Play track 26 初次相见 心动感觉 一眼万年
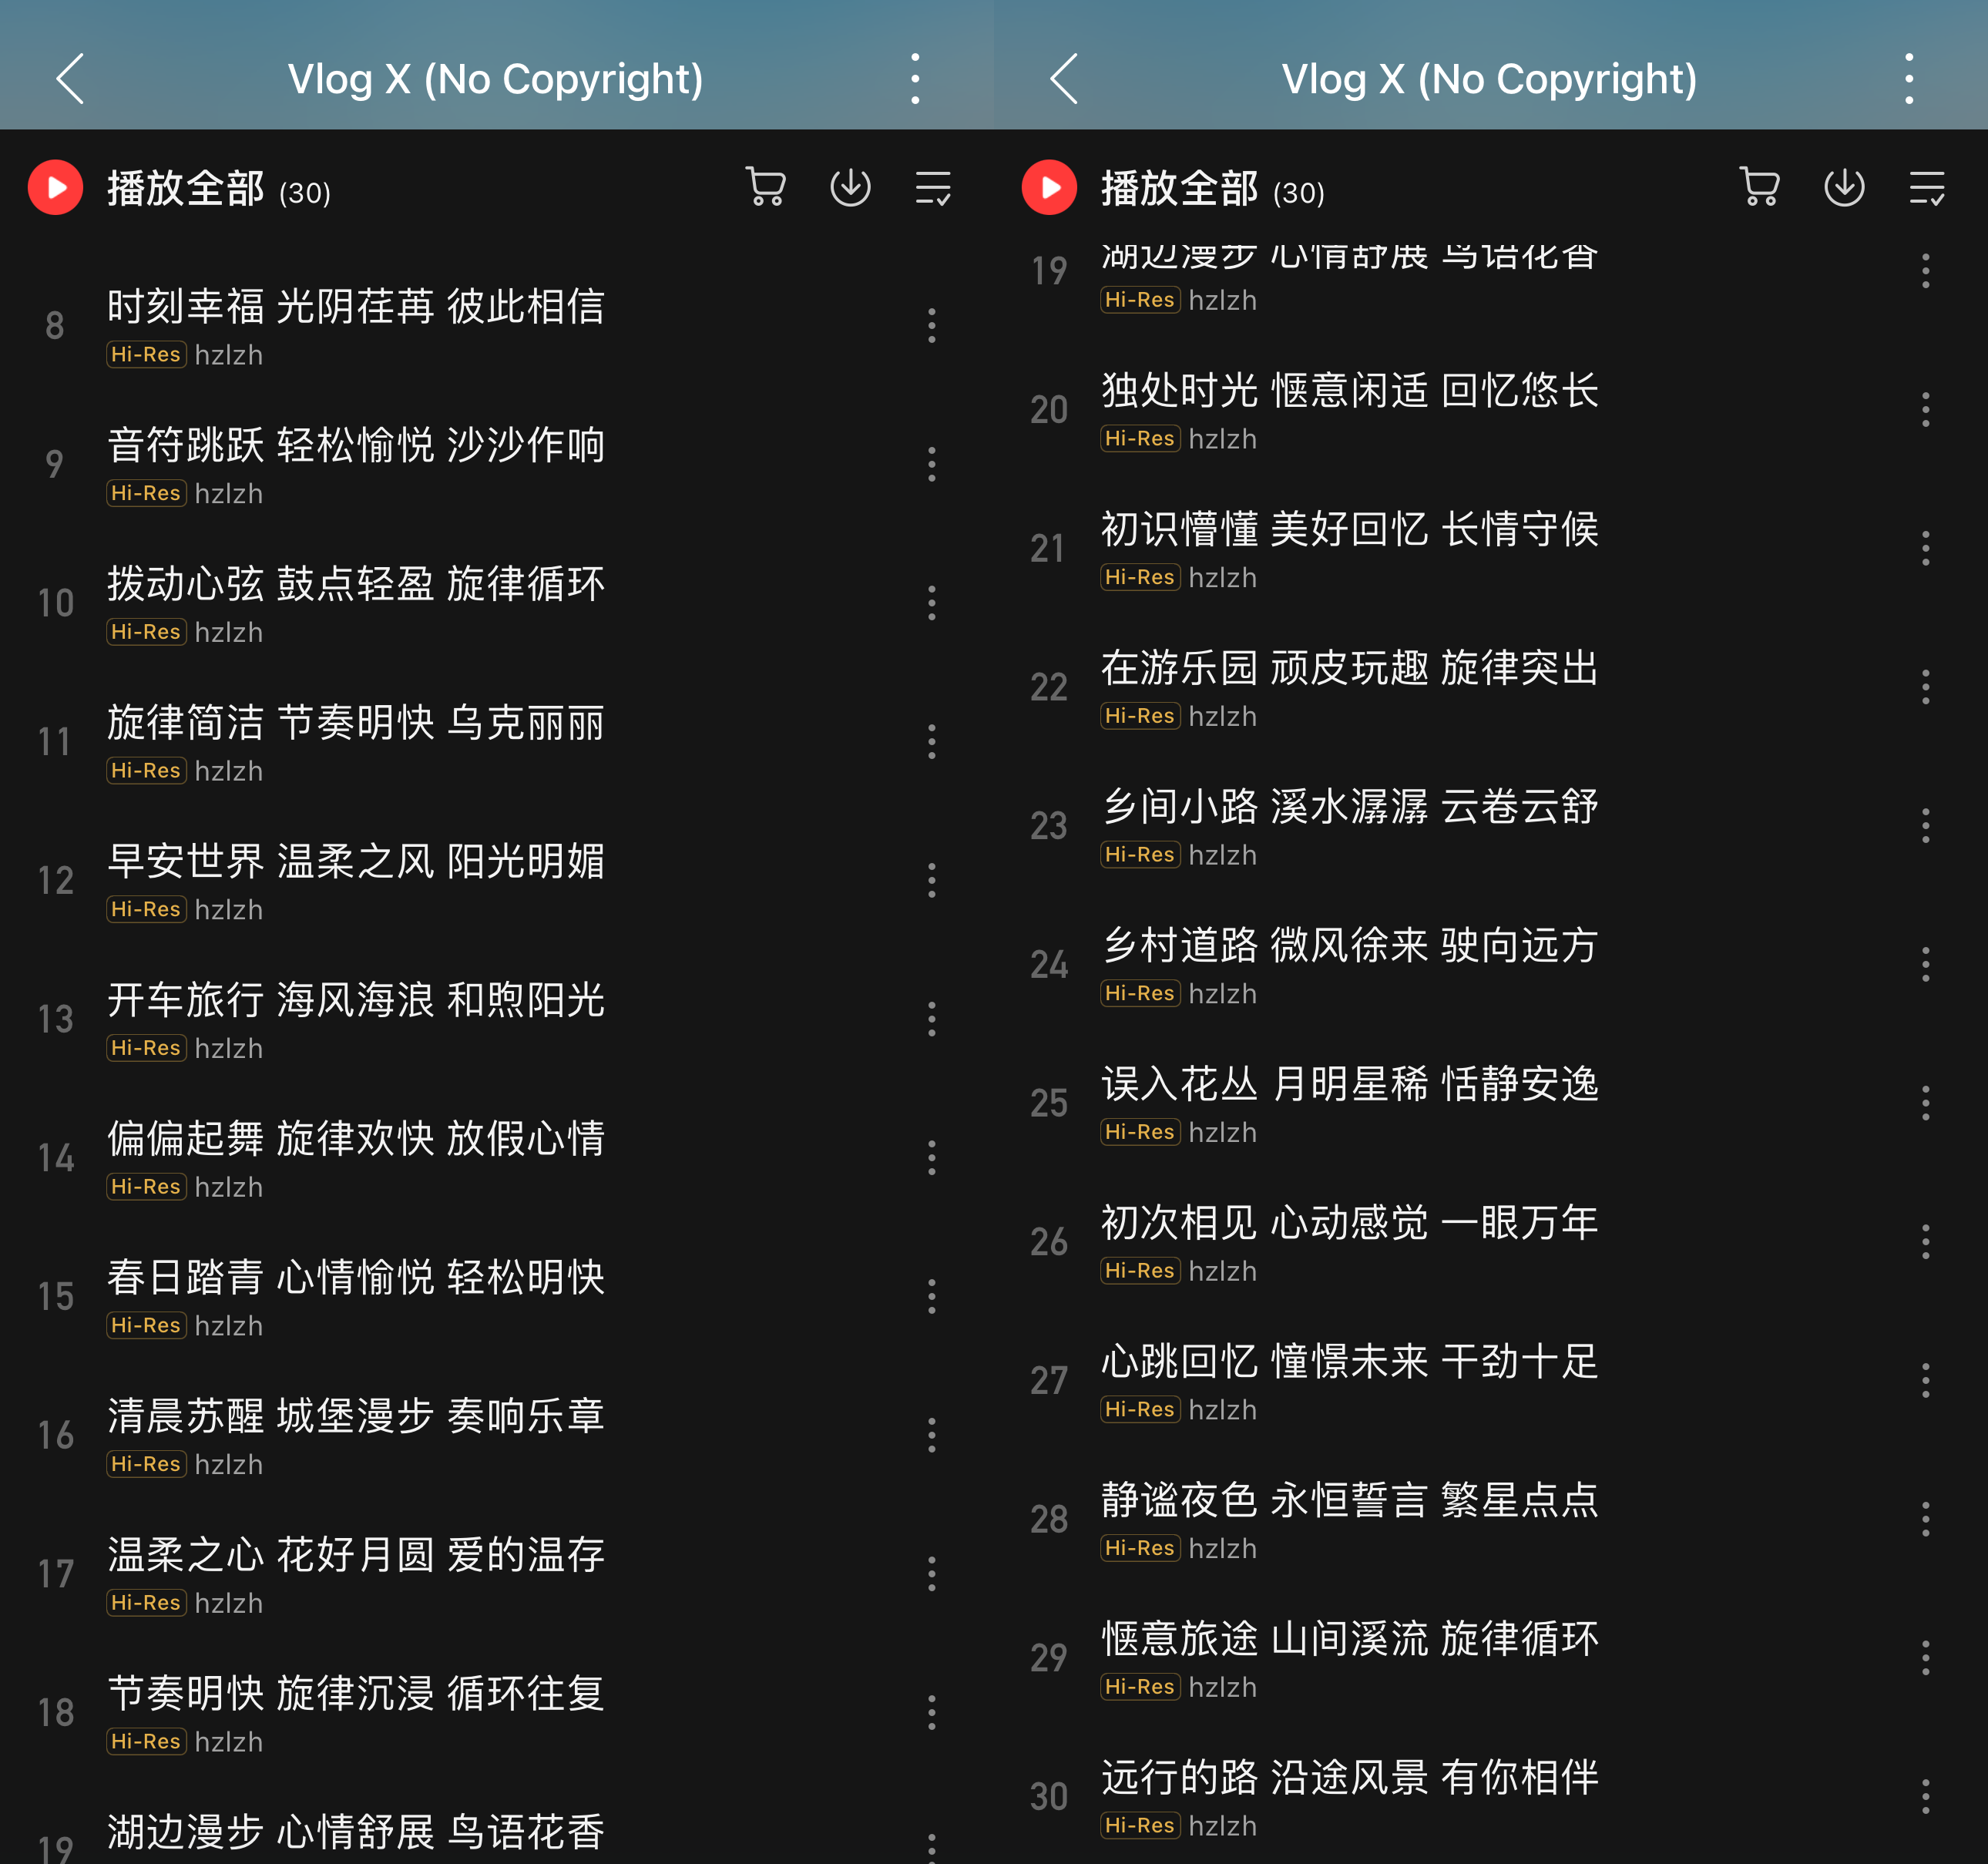The height and width of the screenshot is (1864, 1988). pyautogui.click(x=1350, y=1223)
